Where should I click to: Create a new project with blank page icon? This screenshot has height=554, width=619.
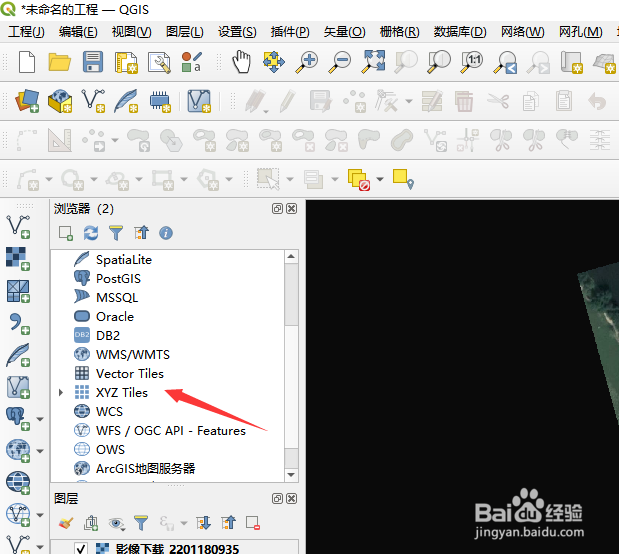tap(27, 62)
